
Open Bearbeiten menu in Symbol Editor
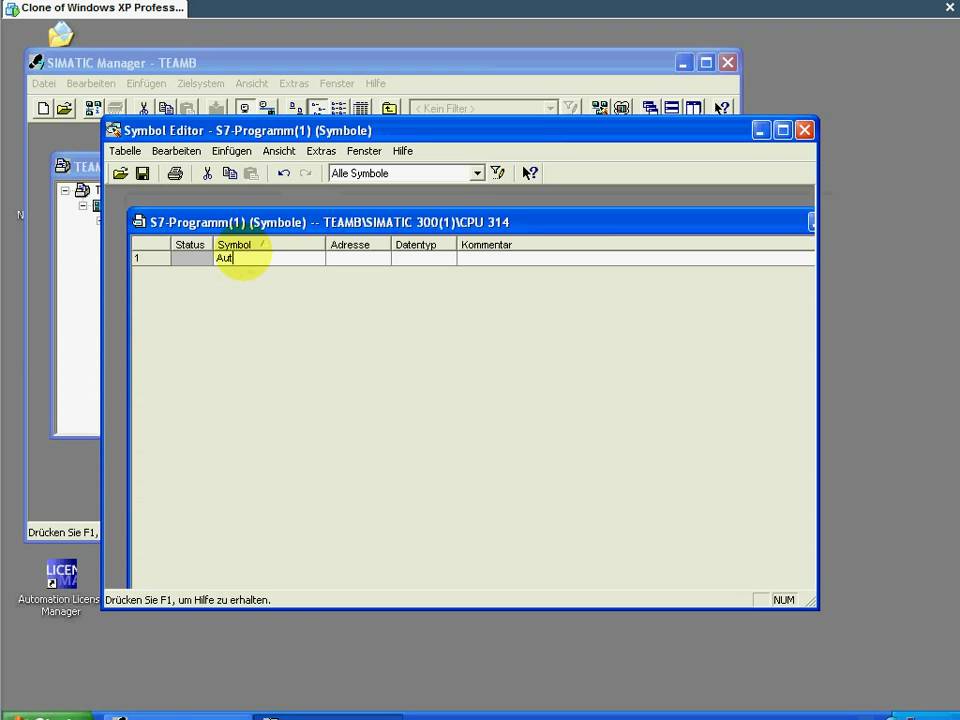pyautogui.click(x=176, y=151)
